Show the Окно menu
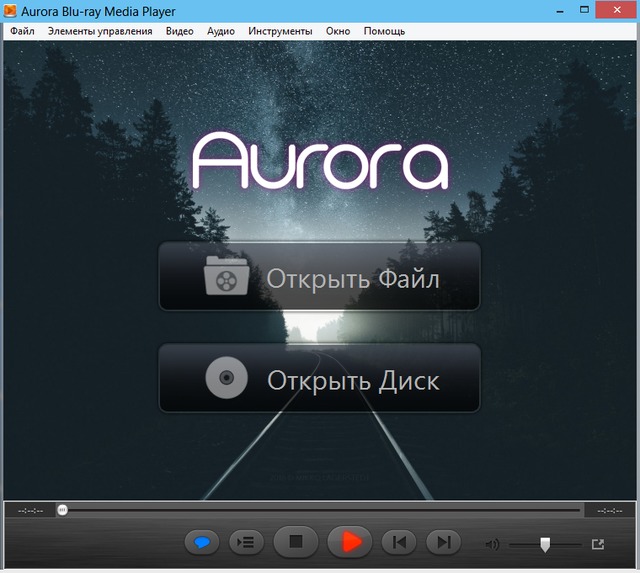The width and height of the screenshot is (640, 573). [x=338, y=31]
